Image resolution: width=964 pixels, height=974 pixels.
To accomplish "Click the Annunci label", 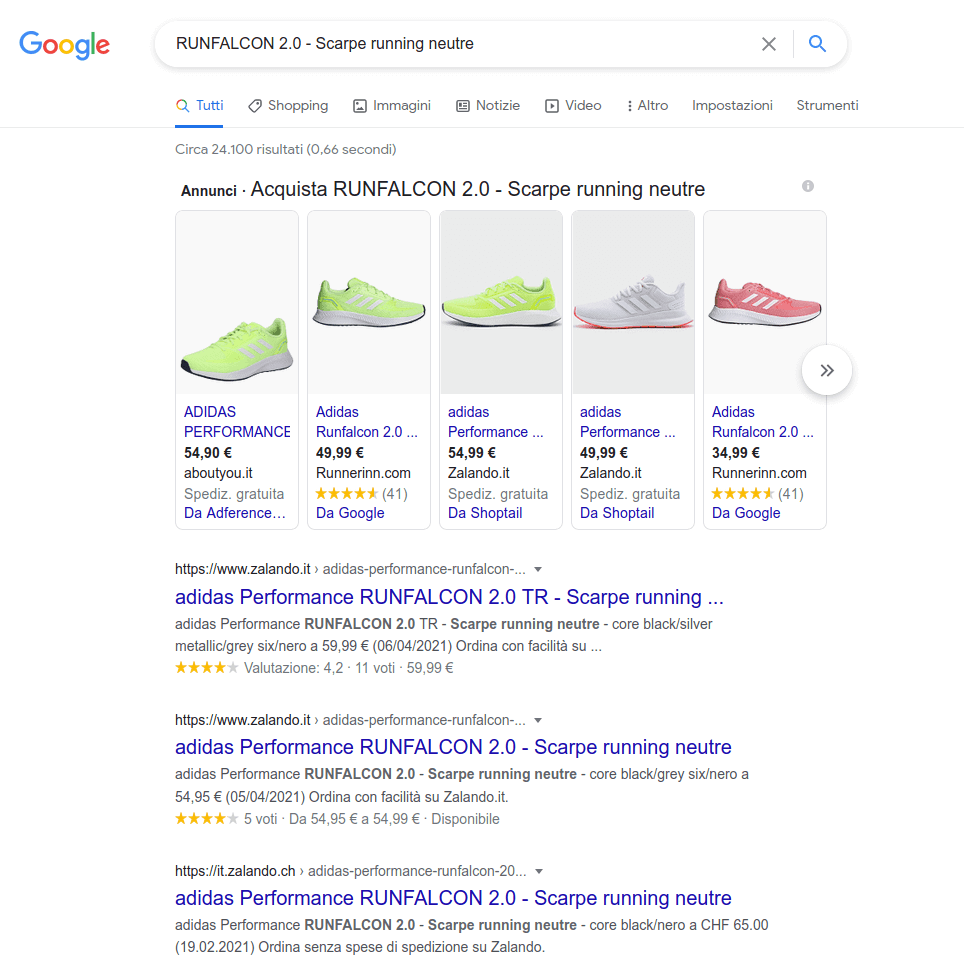I will [209, 191].
